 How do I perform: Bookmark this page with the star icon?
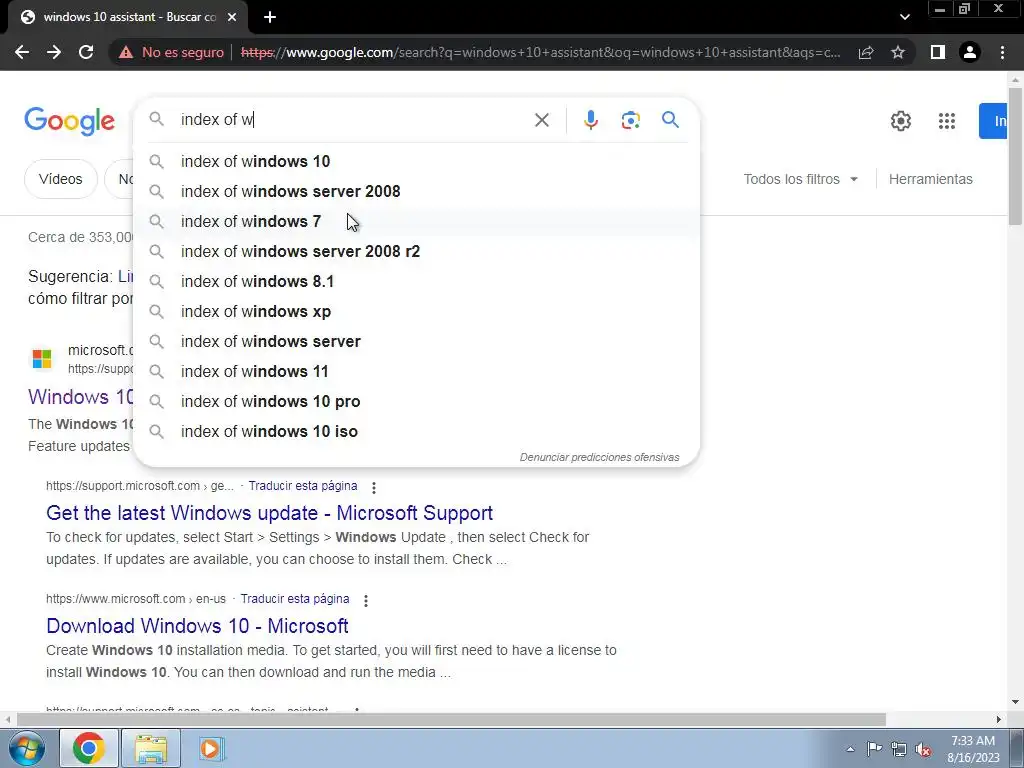pyautogui.click(x=898, y=52)
